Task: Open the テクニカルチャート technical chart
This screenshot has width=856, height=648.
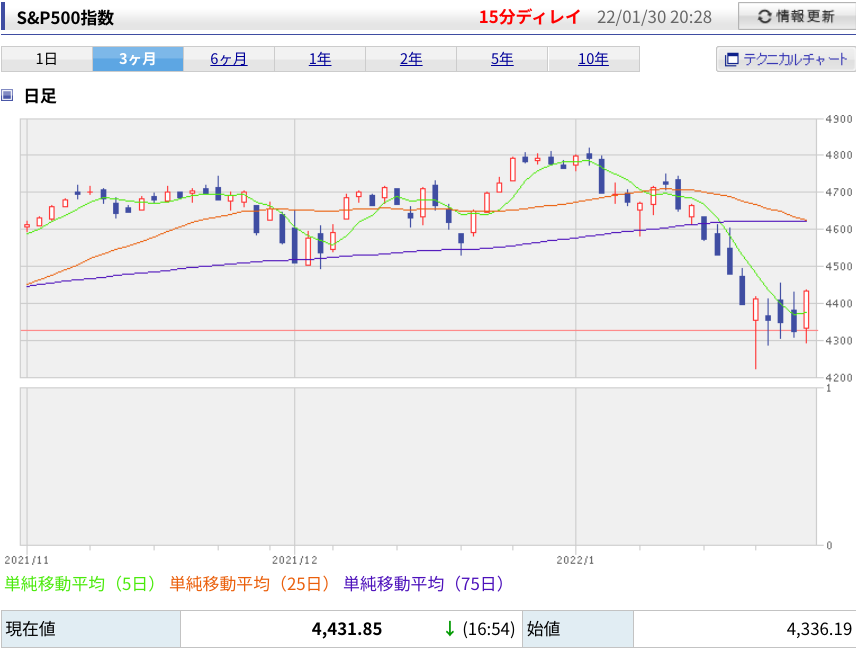Action: coord(785,59)
